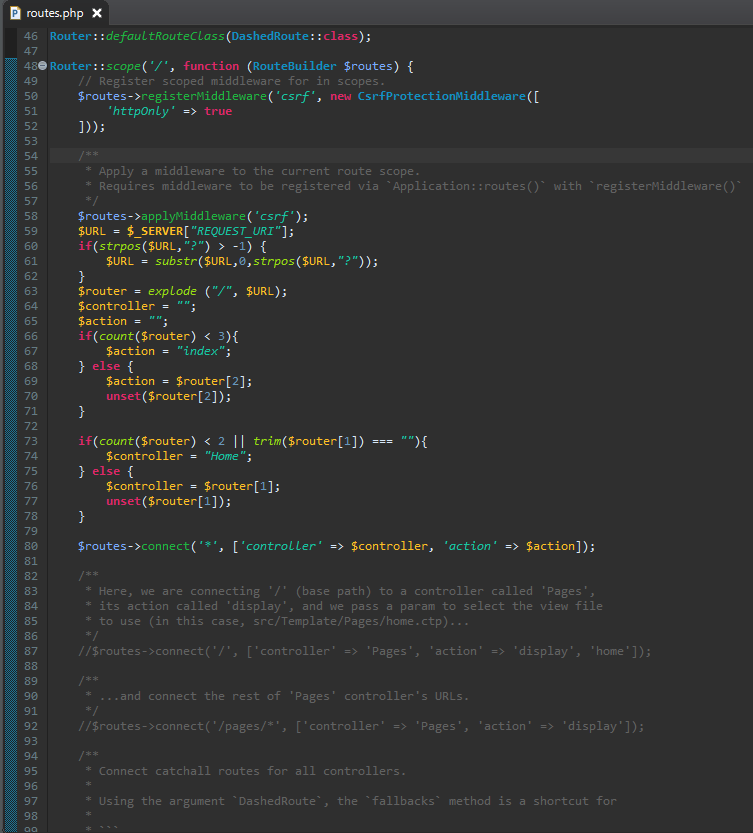Click 'connect' method call on line 80

[165, 546]
